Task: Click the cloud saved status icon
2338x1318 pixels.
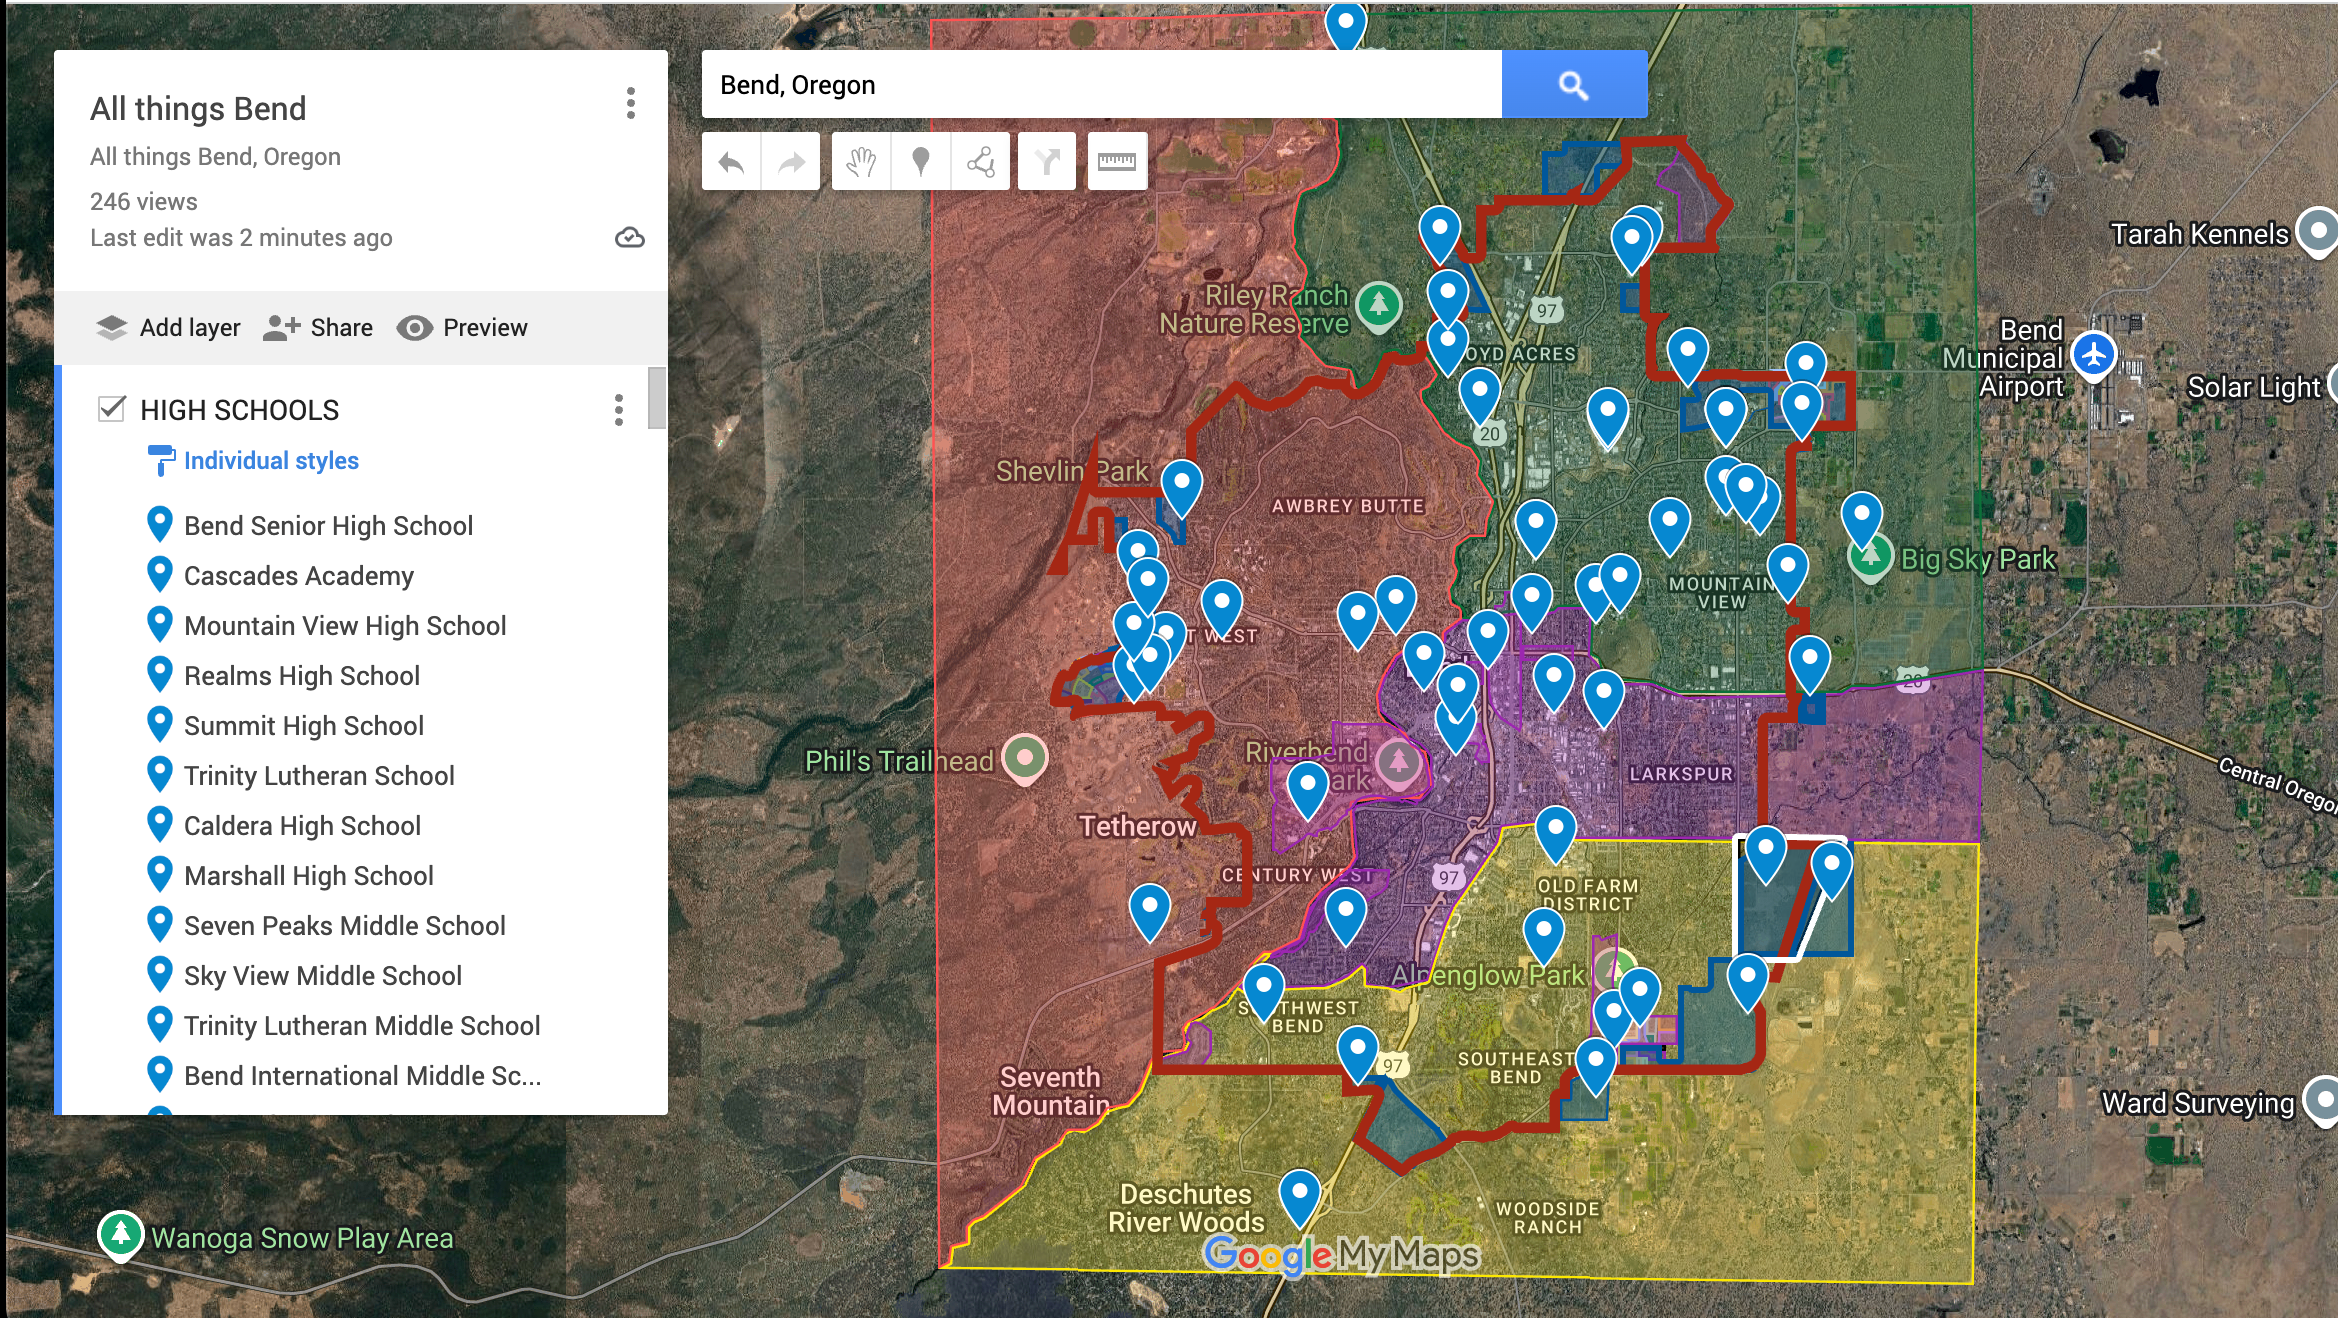Action: (x=629, y=238)
